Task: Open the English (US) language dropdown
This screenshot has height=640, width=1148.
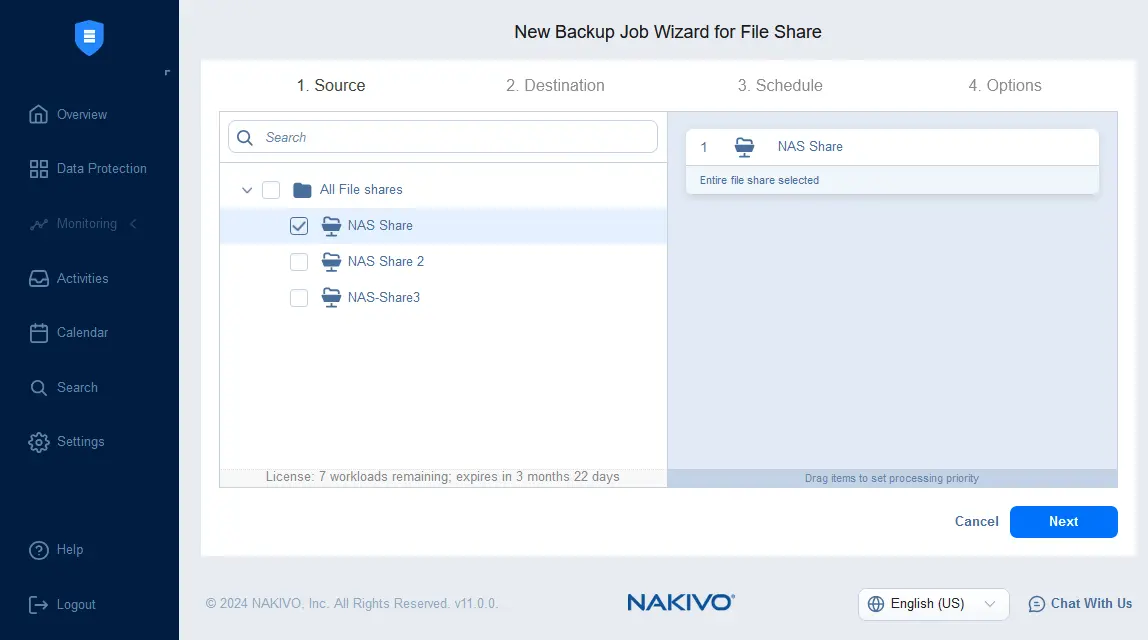Action: 933,604
